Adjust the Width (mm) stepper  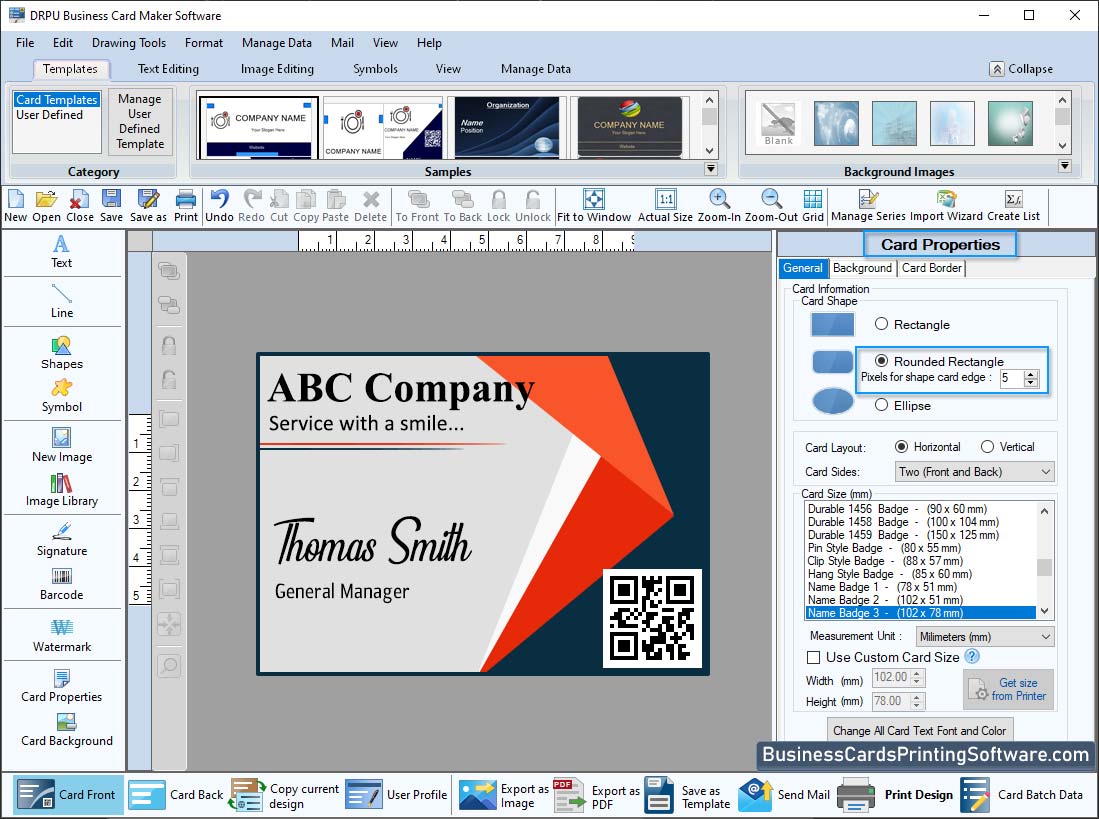pos(917,677)
